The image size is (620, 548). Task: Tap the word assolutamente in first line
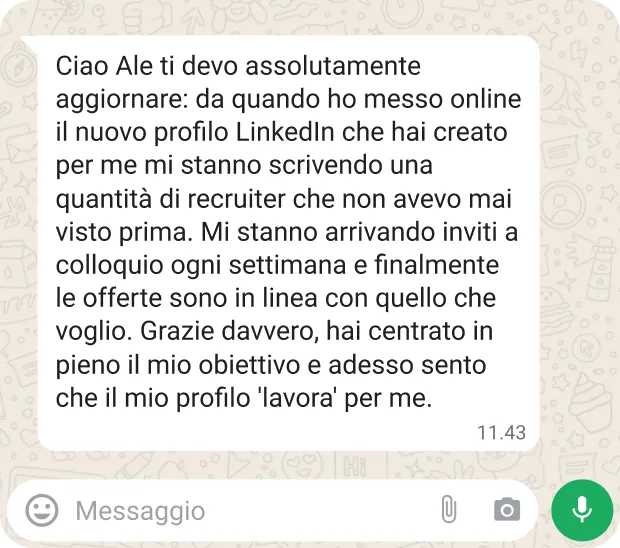pos(333,66)
